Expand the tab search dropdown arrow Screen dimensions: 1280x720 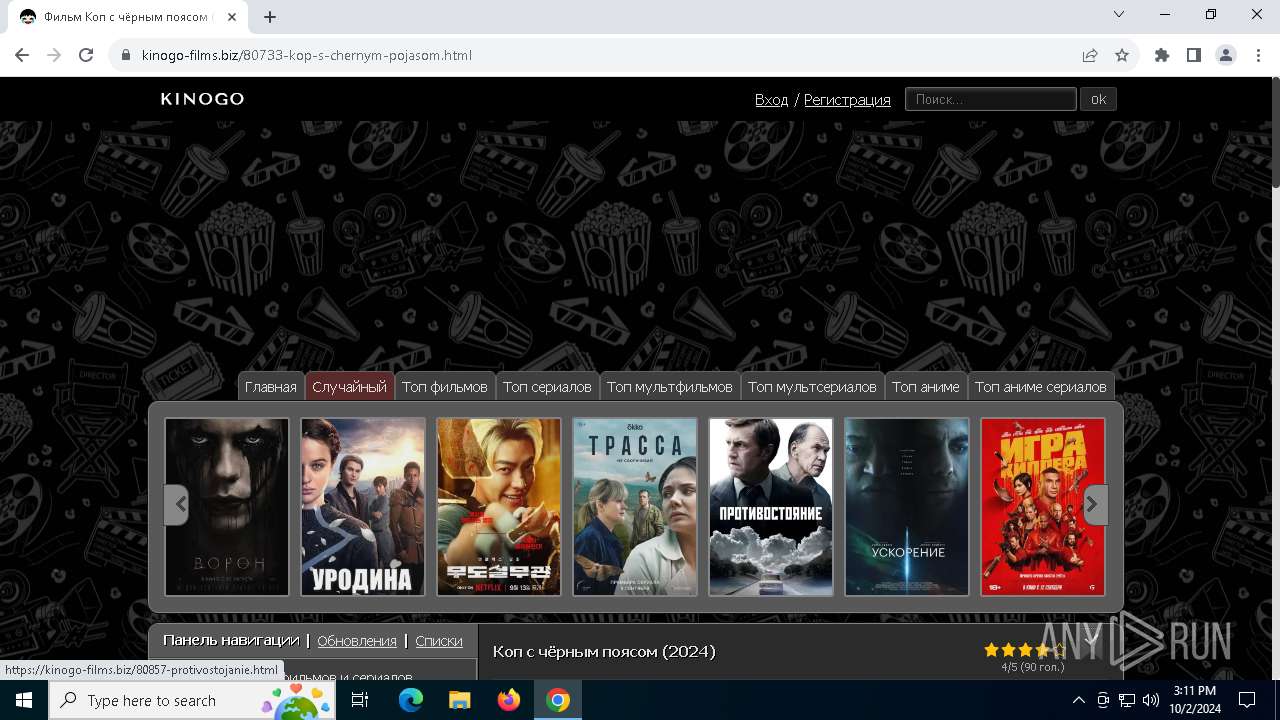1119,14
